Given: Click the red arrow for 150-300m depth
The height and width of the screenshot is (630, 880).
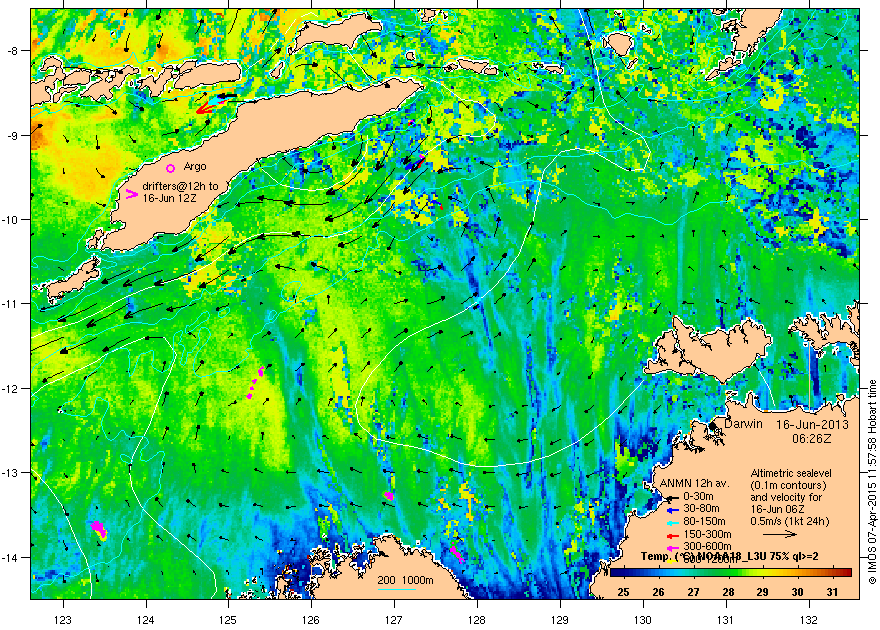Looking at the screenshot, I should coord(672,535).
